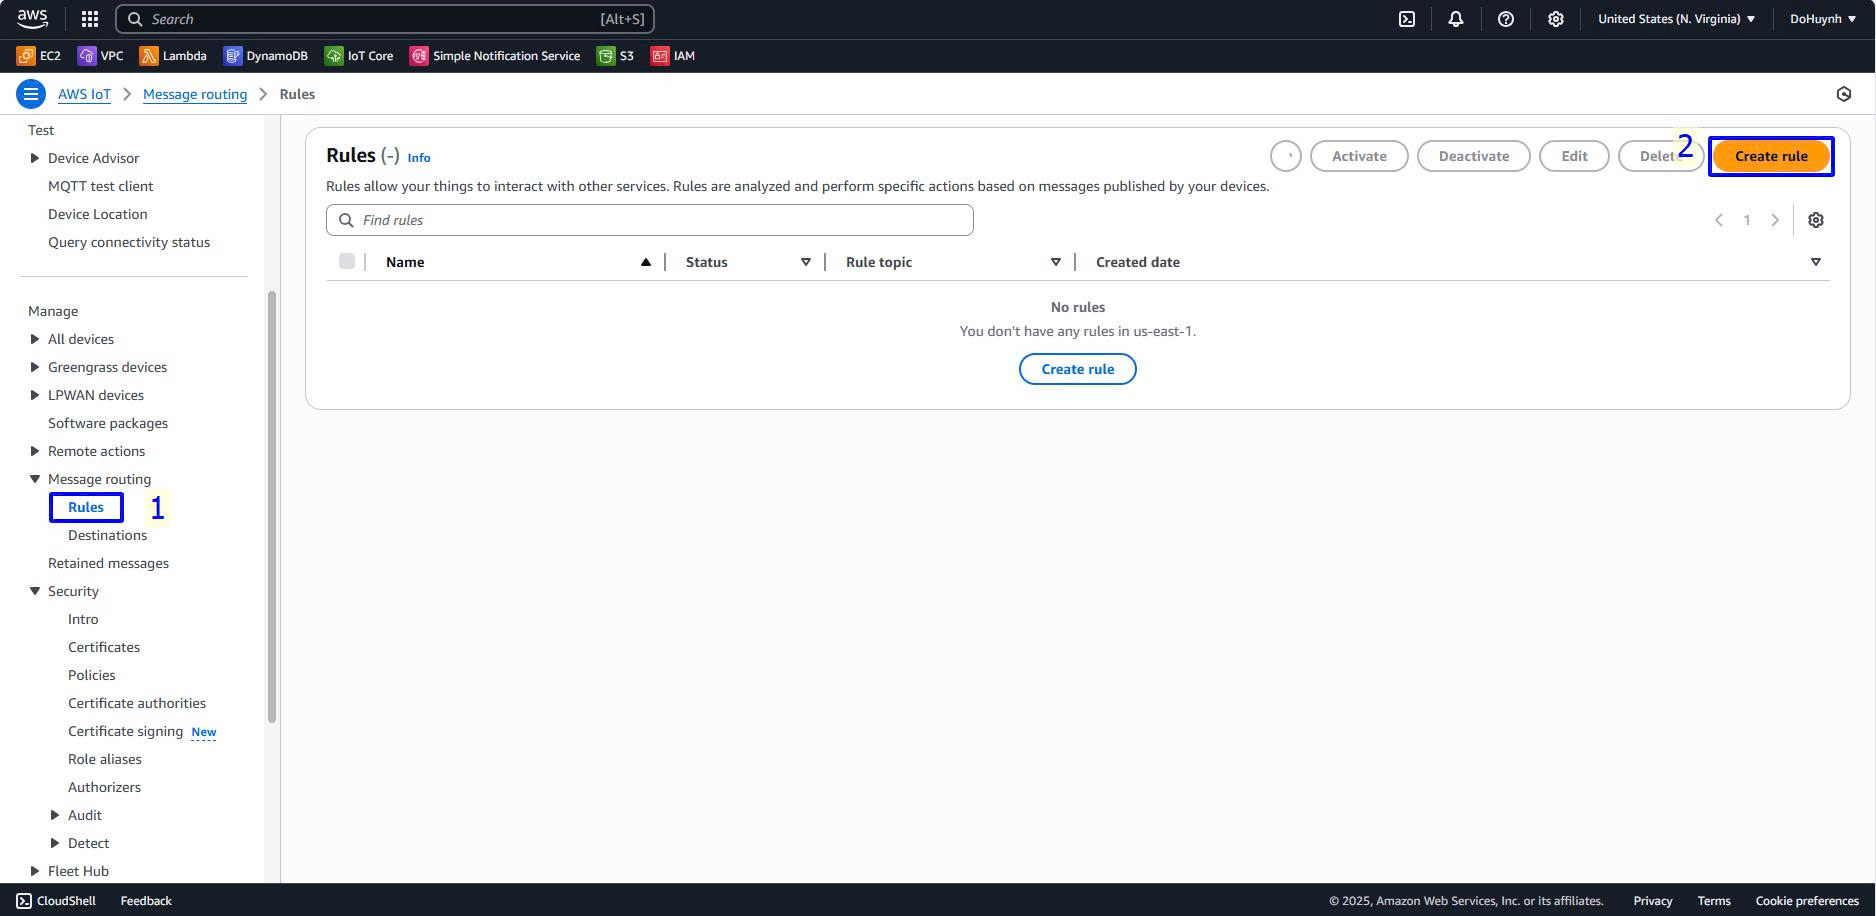The width and height of the screenshot is (1876, 916).
Task: Open the notifications bell
Action: tap(1456, 19)
